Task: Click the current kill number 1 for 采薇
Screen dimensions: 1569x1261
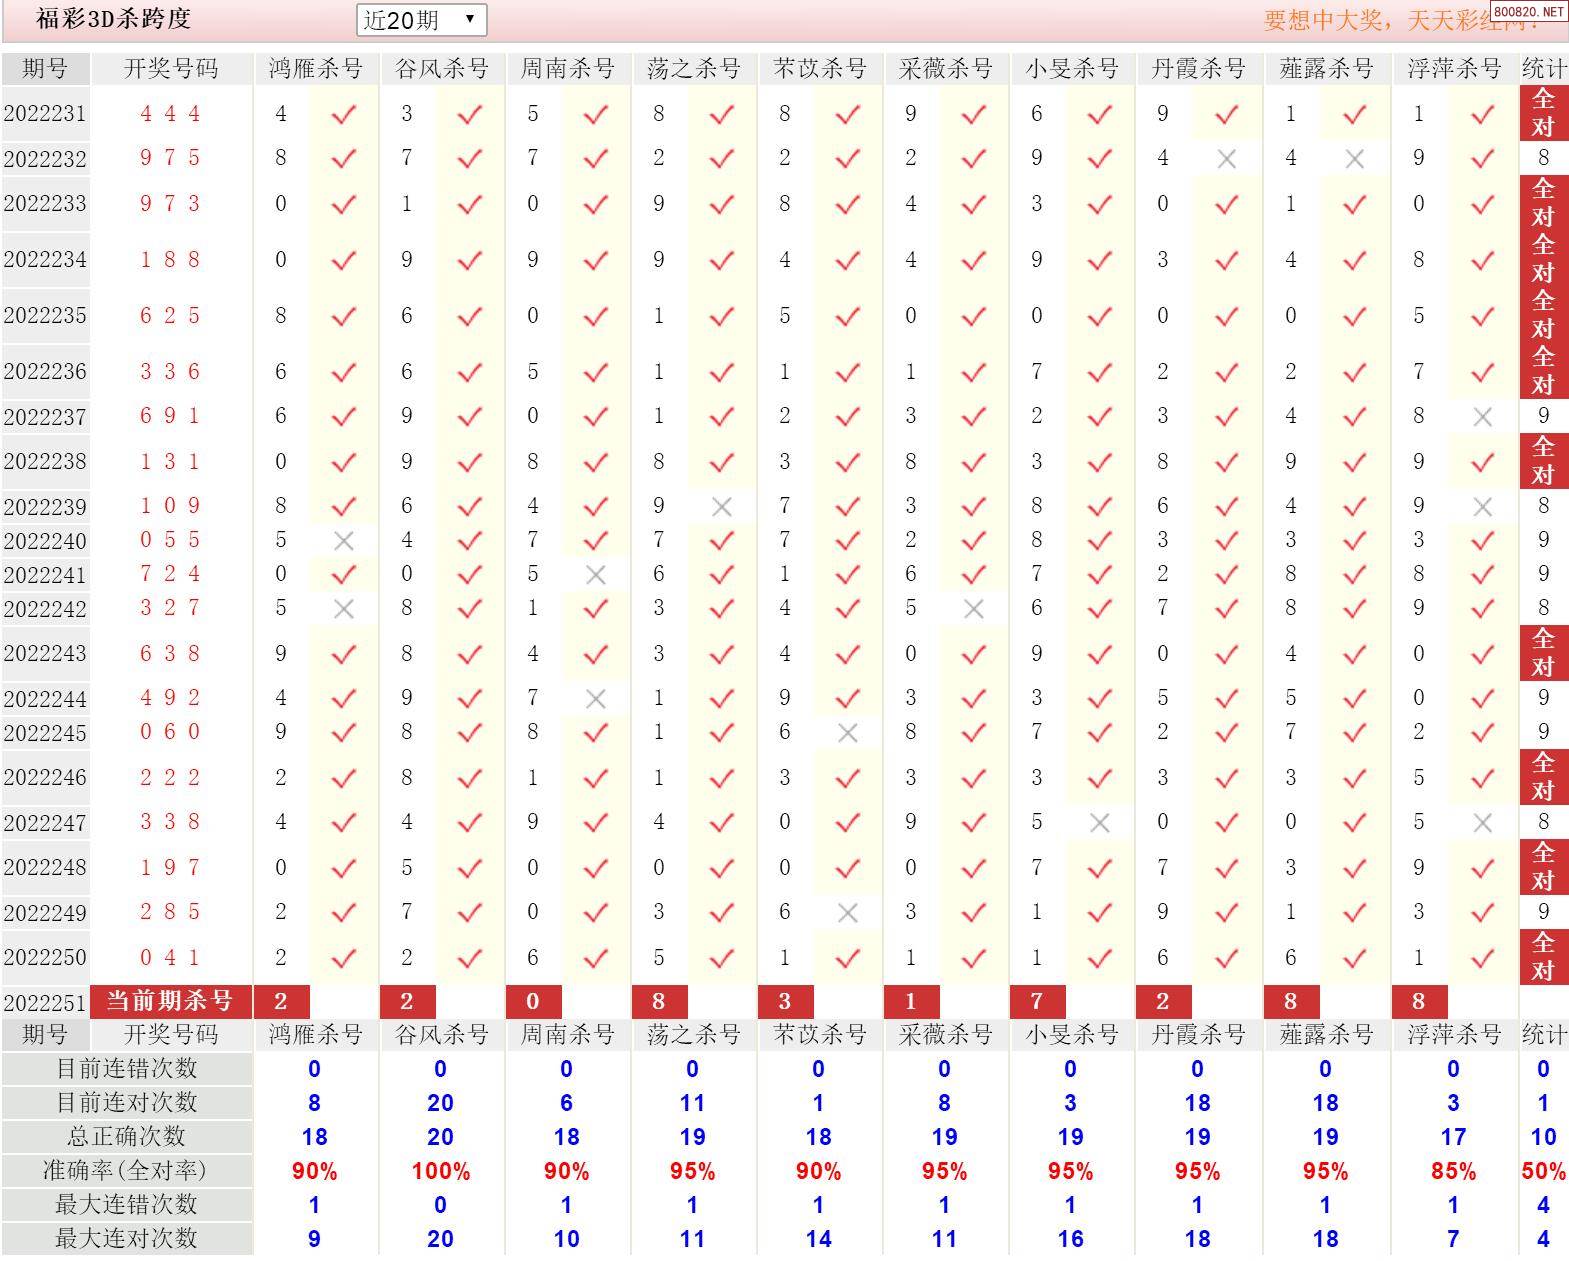Action: tap(910, 1001)
